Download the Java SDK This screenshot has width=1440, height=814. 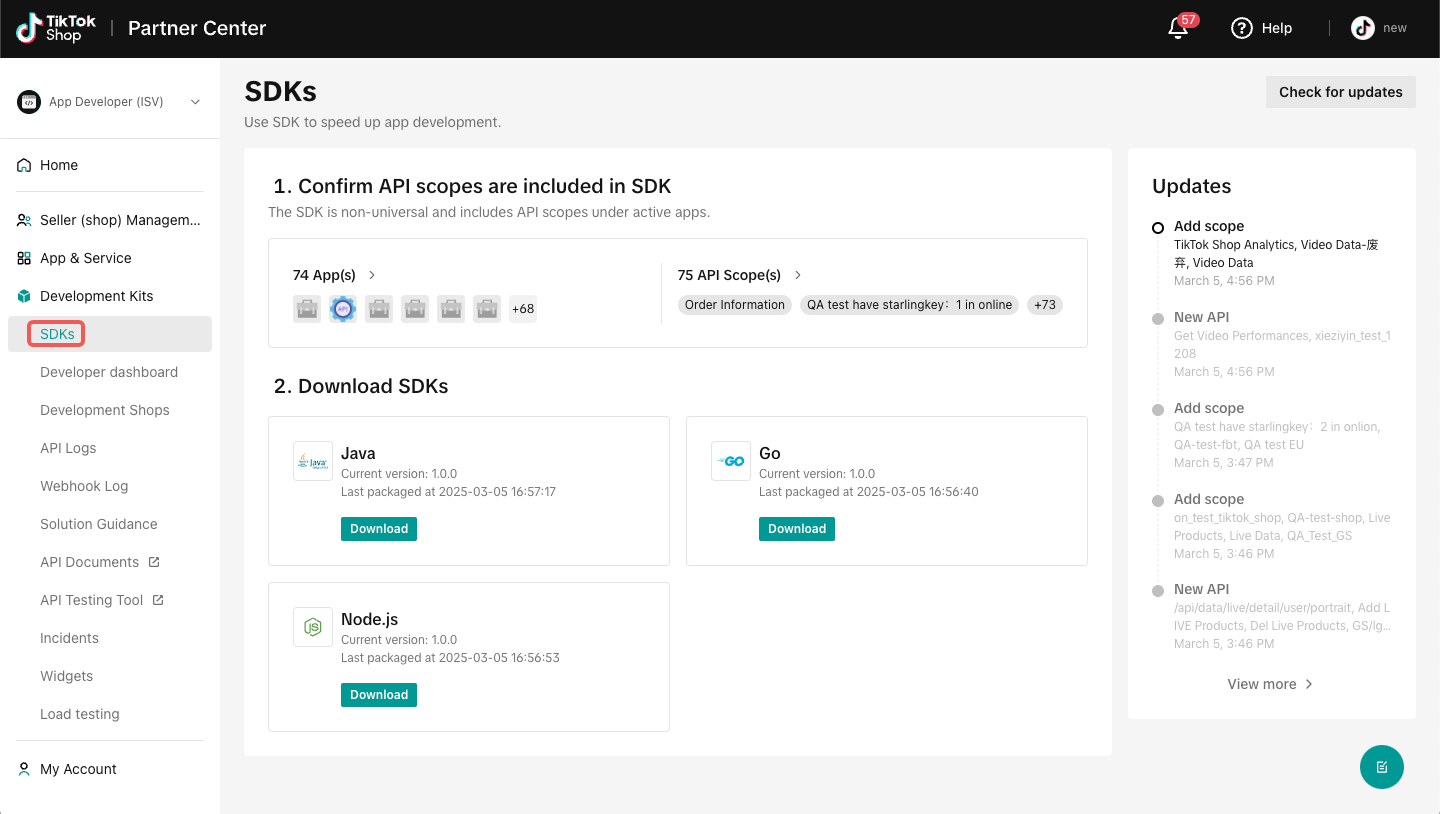379,529
